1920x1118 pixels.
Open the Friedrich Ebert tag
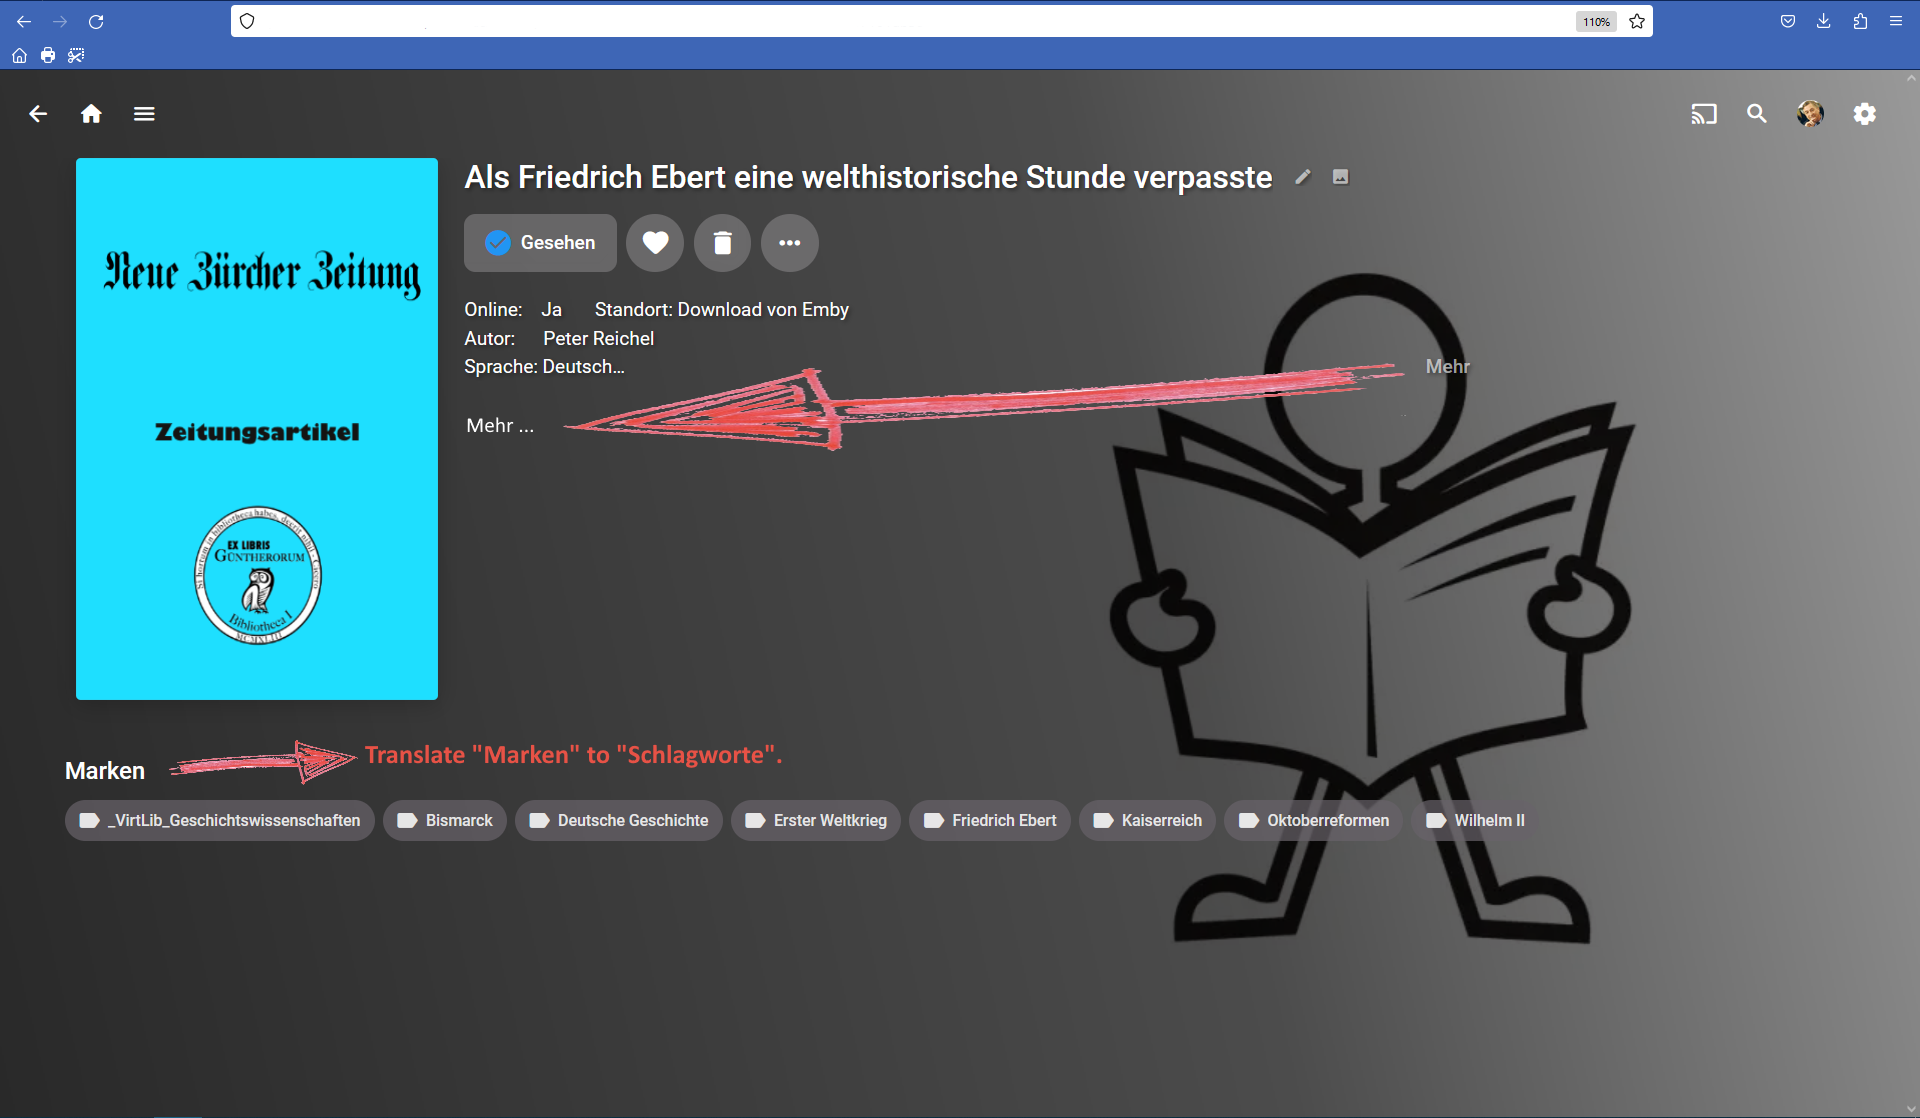(x=990, y=820)
